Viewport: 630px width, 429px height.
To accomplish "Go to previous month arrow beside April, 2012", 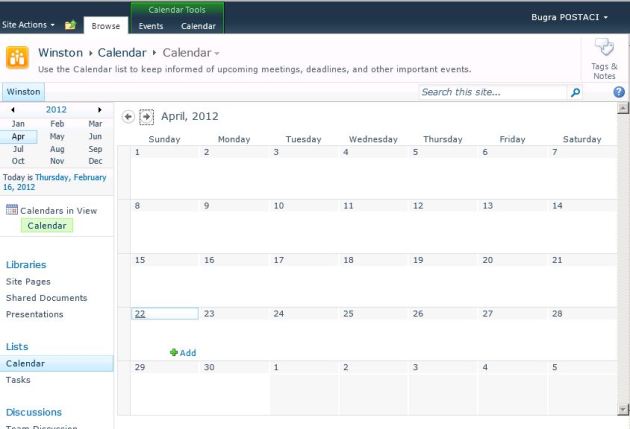I will [x=127, y=116].
